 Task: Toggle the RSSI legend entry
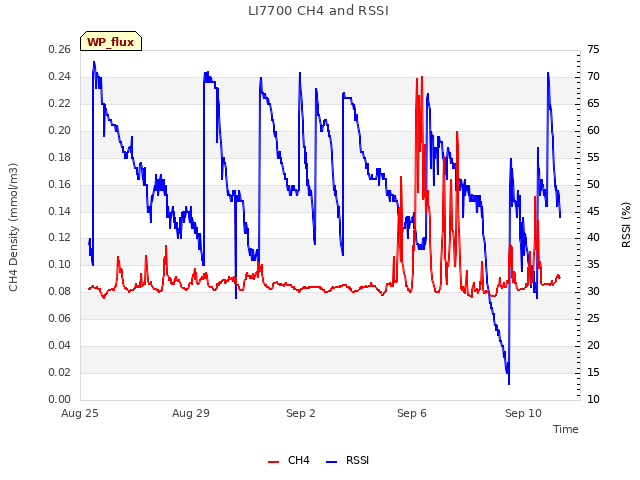click(x=347, y=460)
